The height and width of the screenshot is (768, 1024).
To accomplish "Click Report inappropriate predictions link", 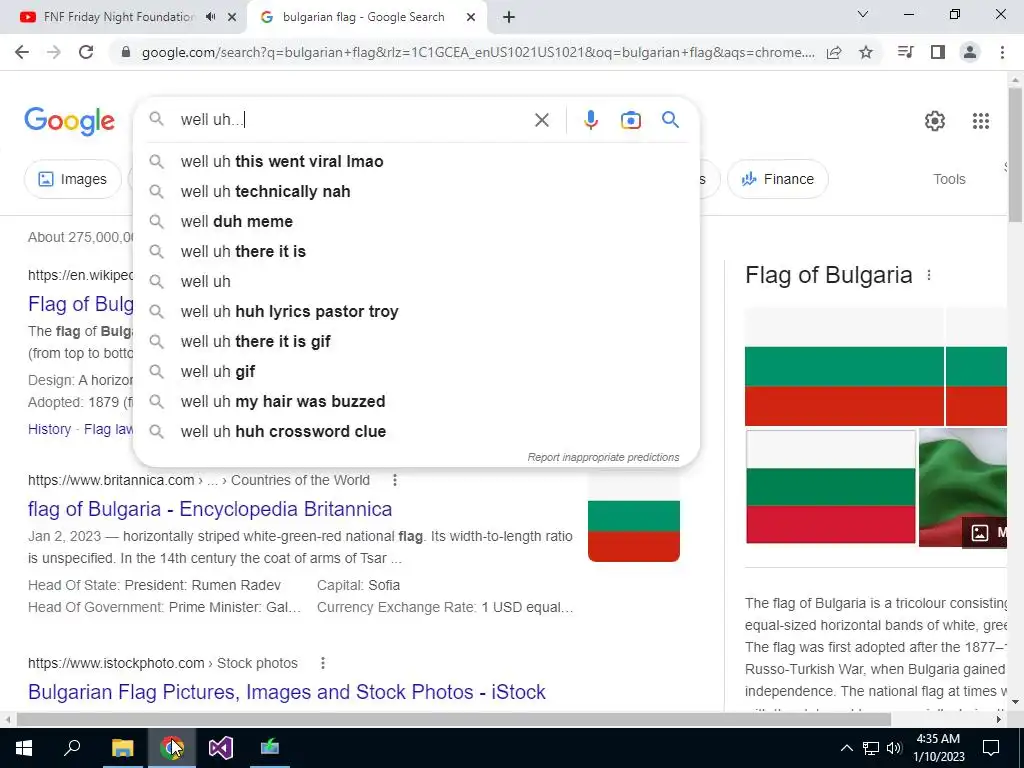I will (x=603, y=457).
